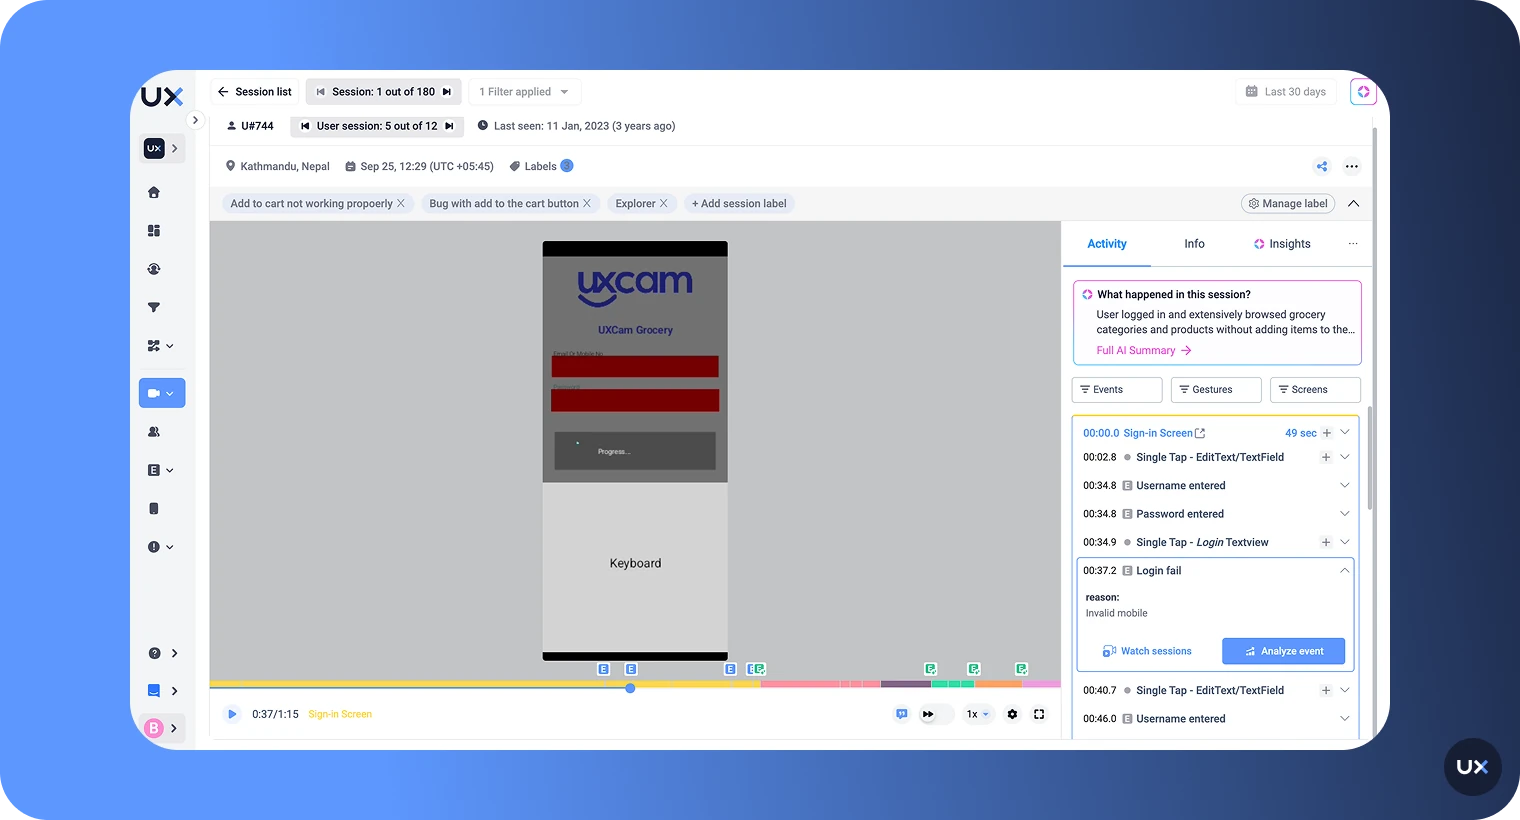Toggle skip inactivity fast-forward switch
The width and height of the screenshot is (1520, 820).
[x=935, y=714]
